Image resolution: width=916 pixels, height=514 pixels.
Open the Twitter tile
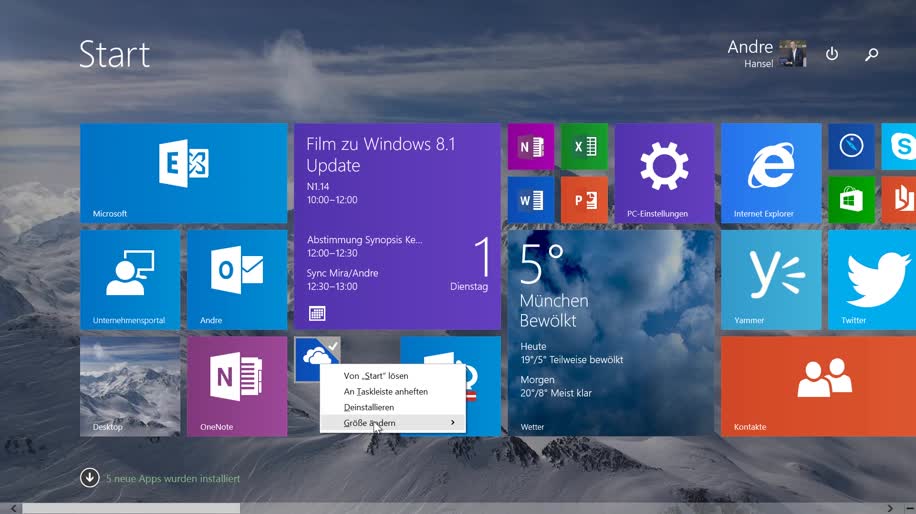coord(872,280)
